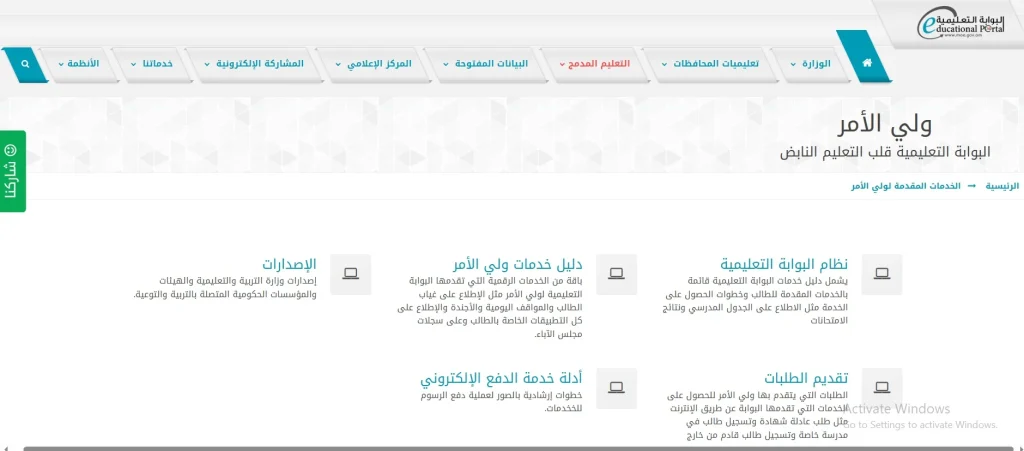Click laptop icon beside دليل خدمات ولي الأمر
The image size is (1024, 451).
(616, 273)
